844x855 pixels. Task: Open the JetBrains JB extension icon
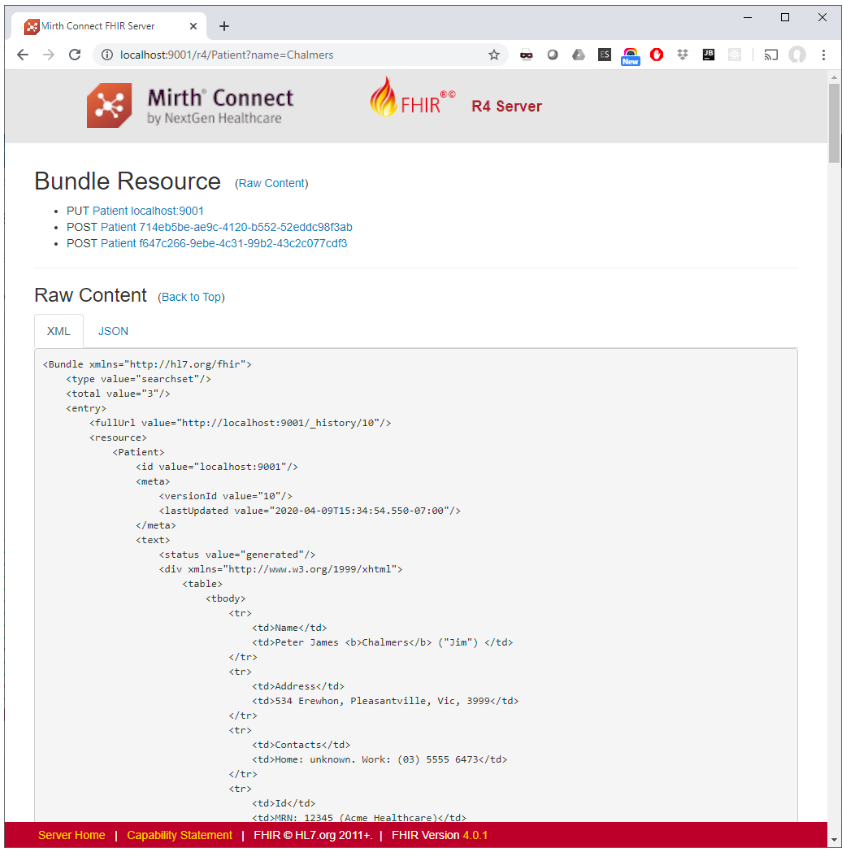tap(708, 55)
